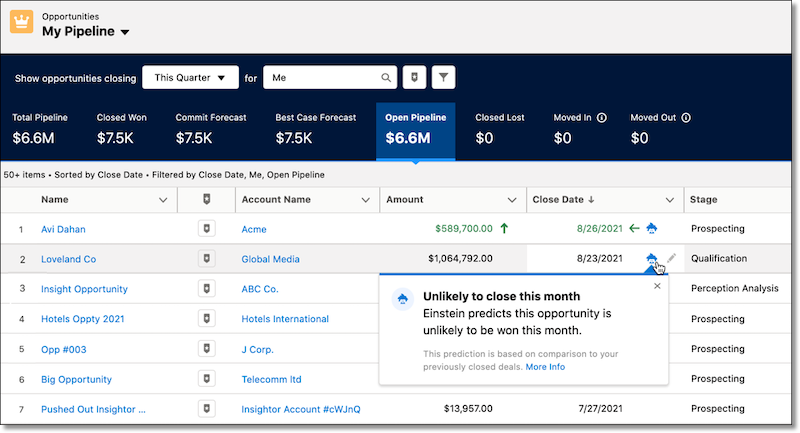Click the filter funnel icon

click(443, 77)
